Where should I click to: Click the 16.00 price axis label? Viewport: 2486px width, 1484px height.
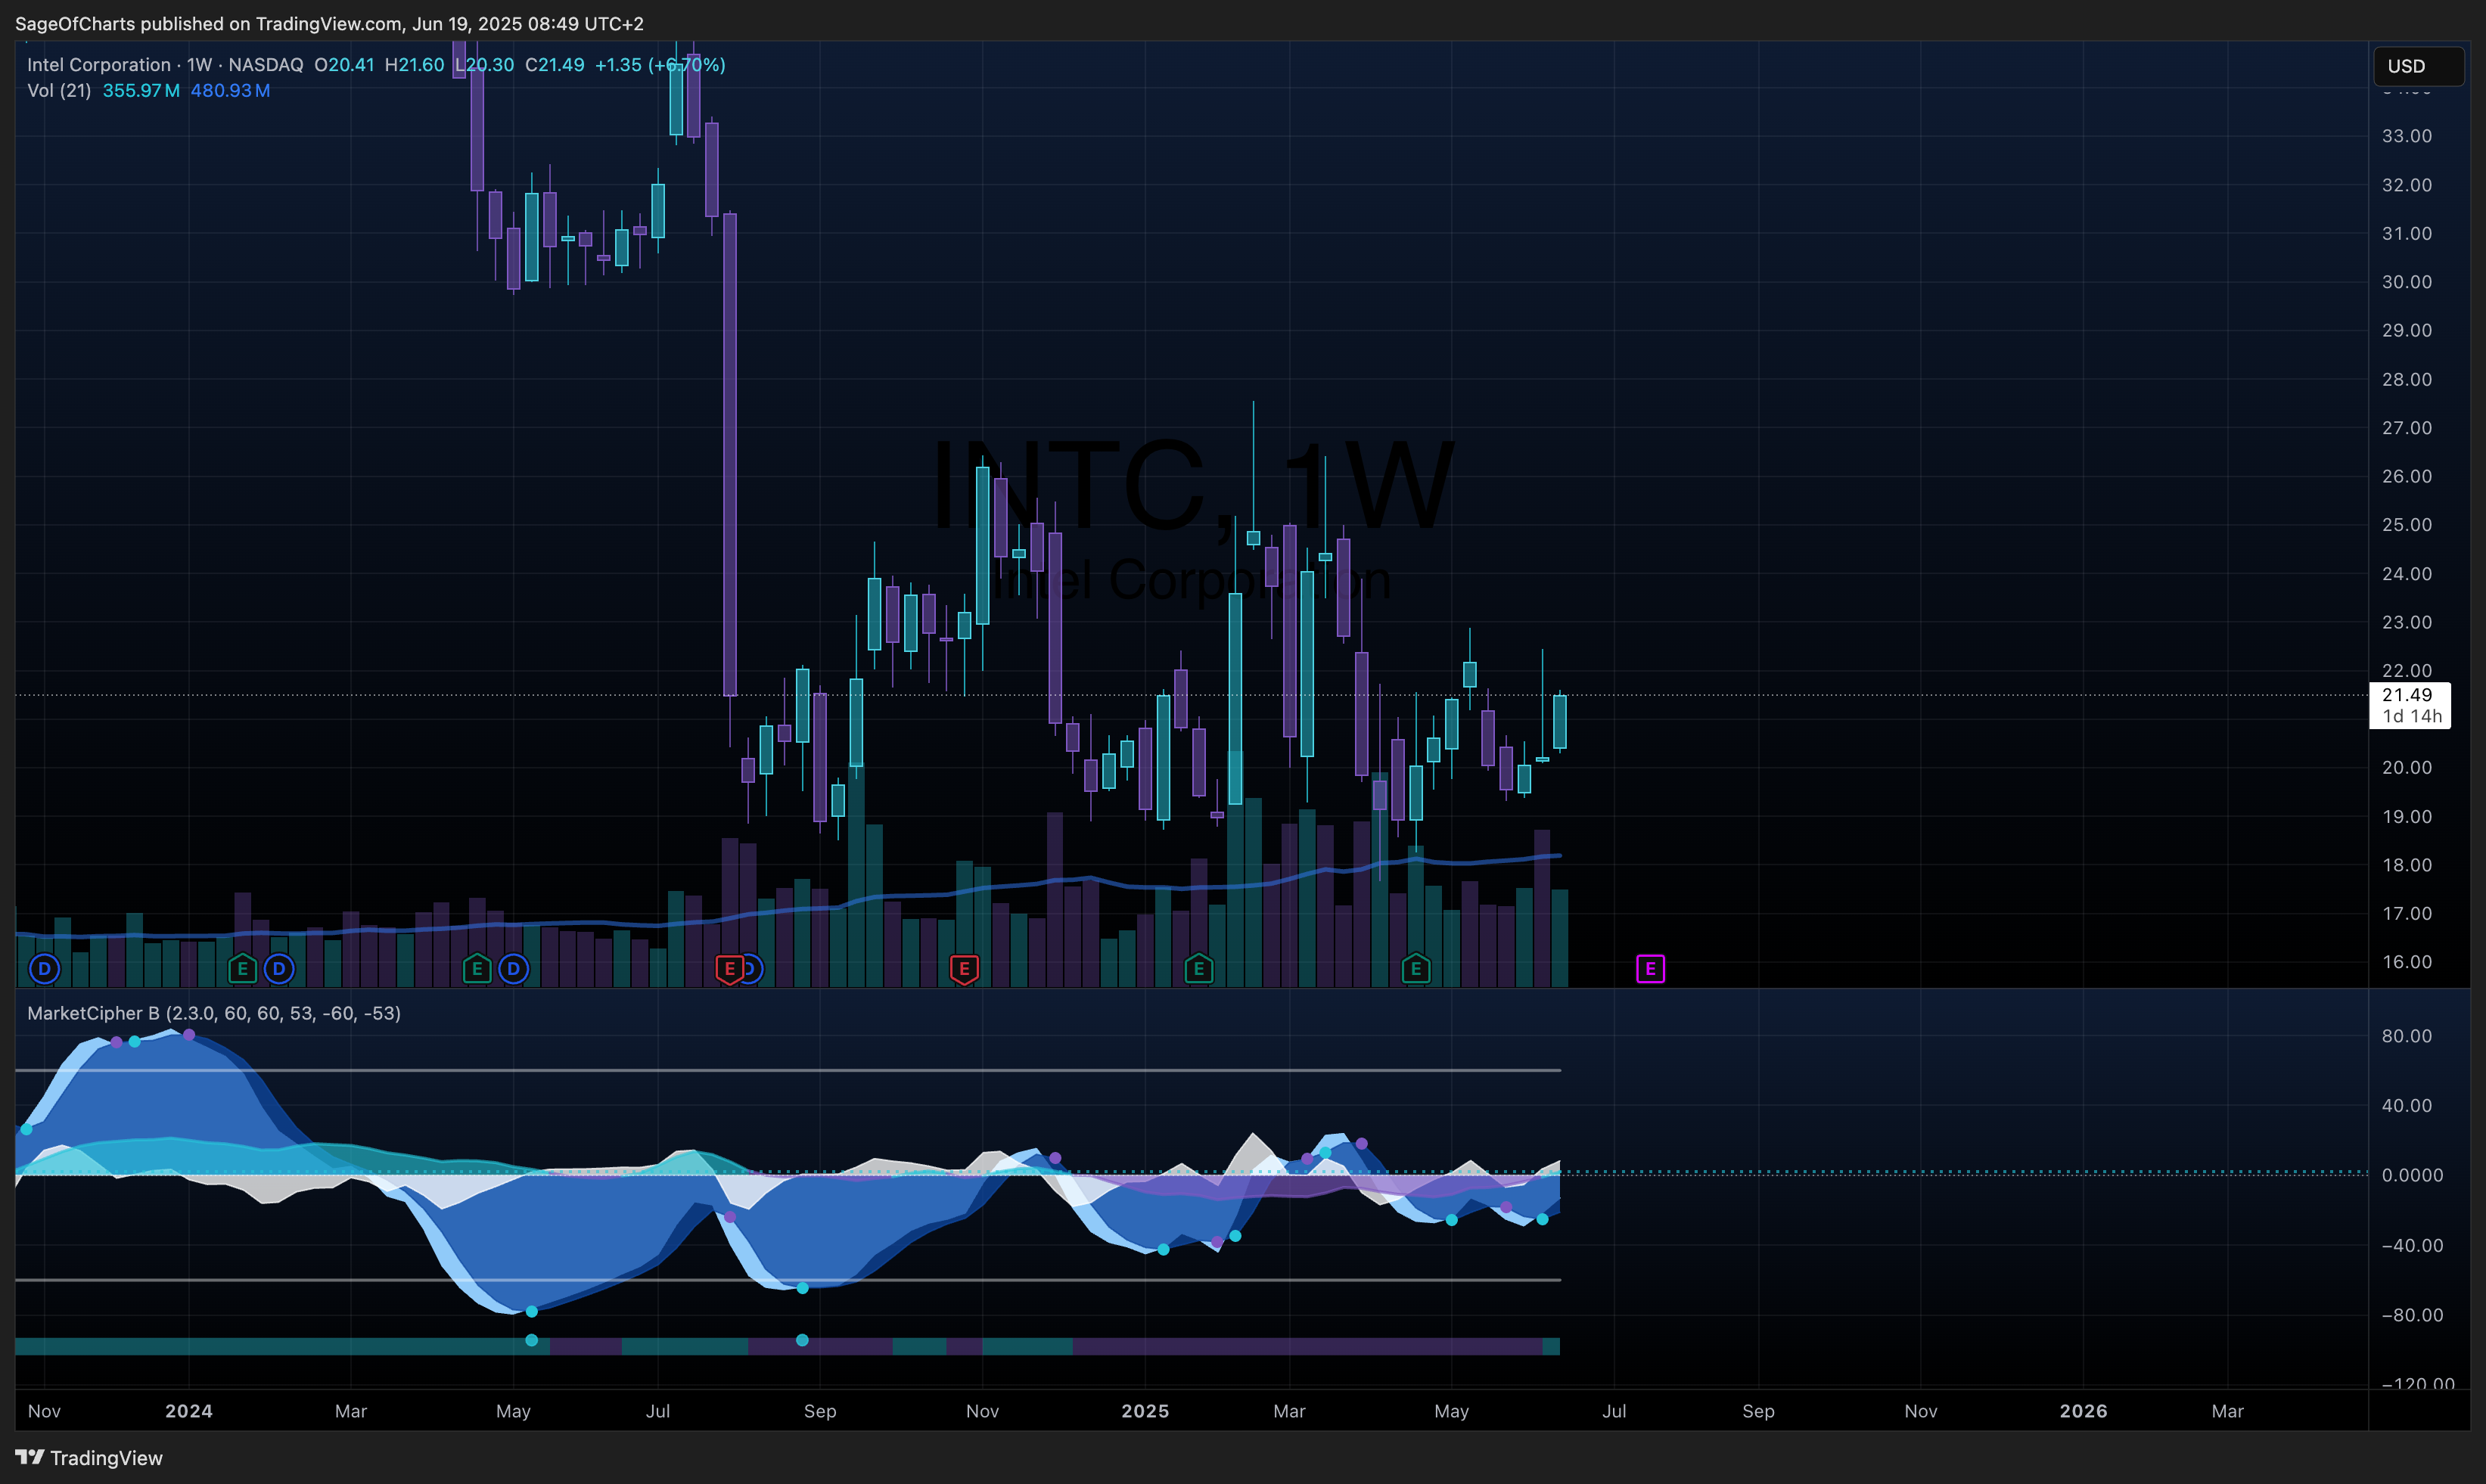2407,962
